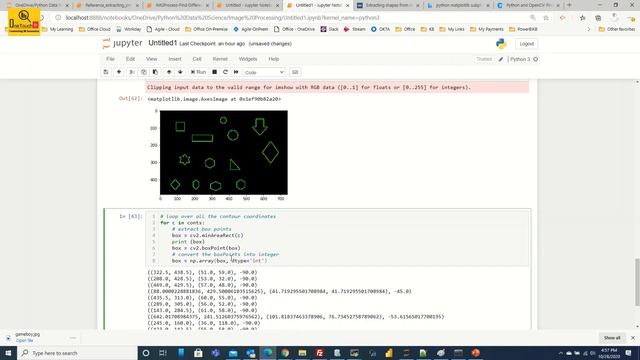Click the Python 3 kernel indicator circle
640x360 pixels.
[x=536, y=59]
